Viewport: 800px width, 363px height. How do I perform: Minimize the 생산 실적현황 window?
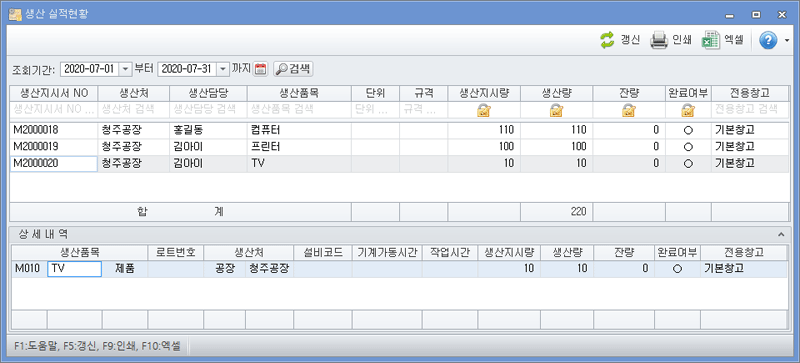coord(730,15)
